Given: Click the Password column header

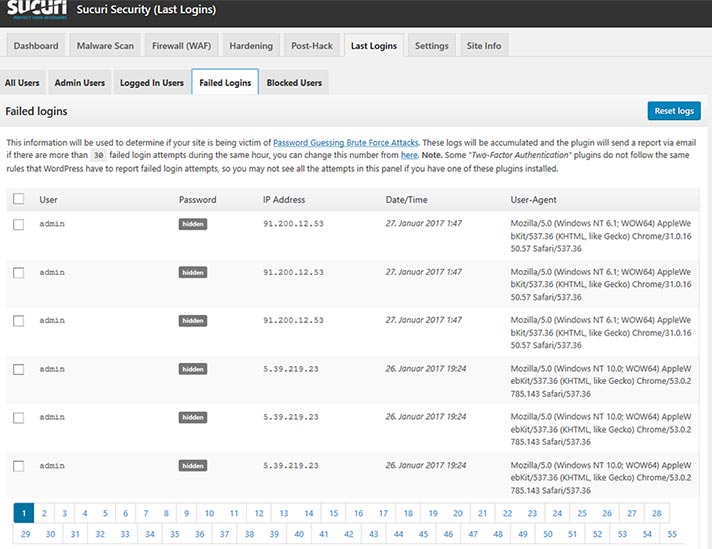Looking at the screenshot, I should click(x=197, y=200).
